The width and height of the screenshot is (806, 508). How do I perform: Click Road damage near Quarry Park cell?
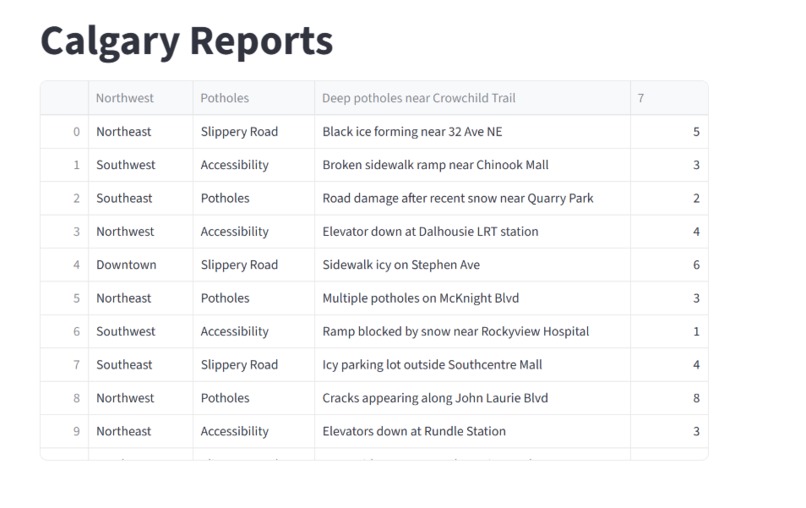coord(472,198)
